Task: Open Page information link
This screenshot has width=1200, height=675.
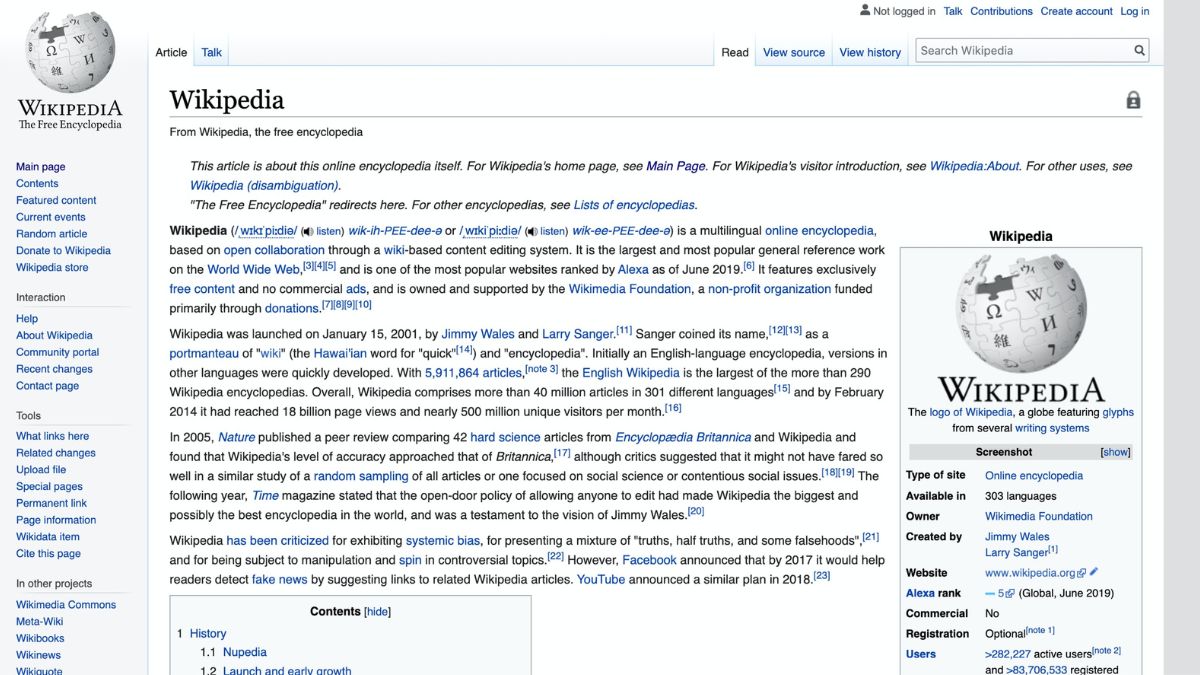Action: point(56,520)
